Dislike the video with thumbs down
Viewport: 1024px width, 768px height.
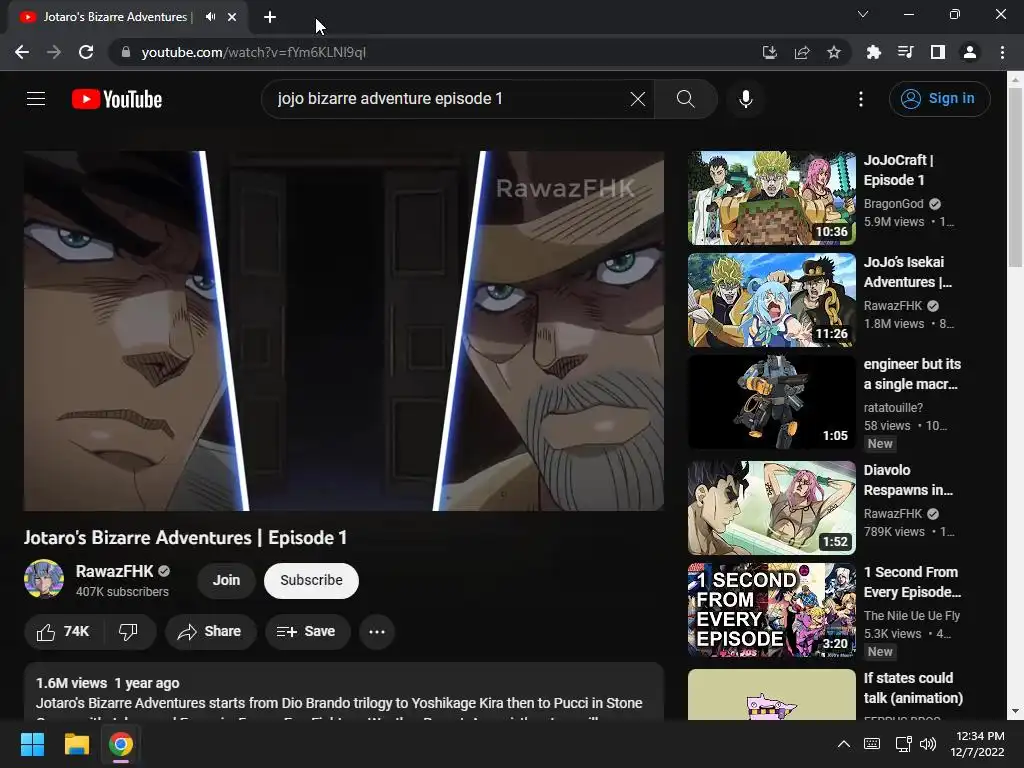(129, 632)
